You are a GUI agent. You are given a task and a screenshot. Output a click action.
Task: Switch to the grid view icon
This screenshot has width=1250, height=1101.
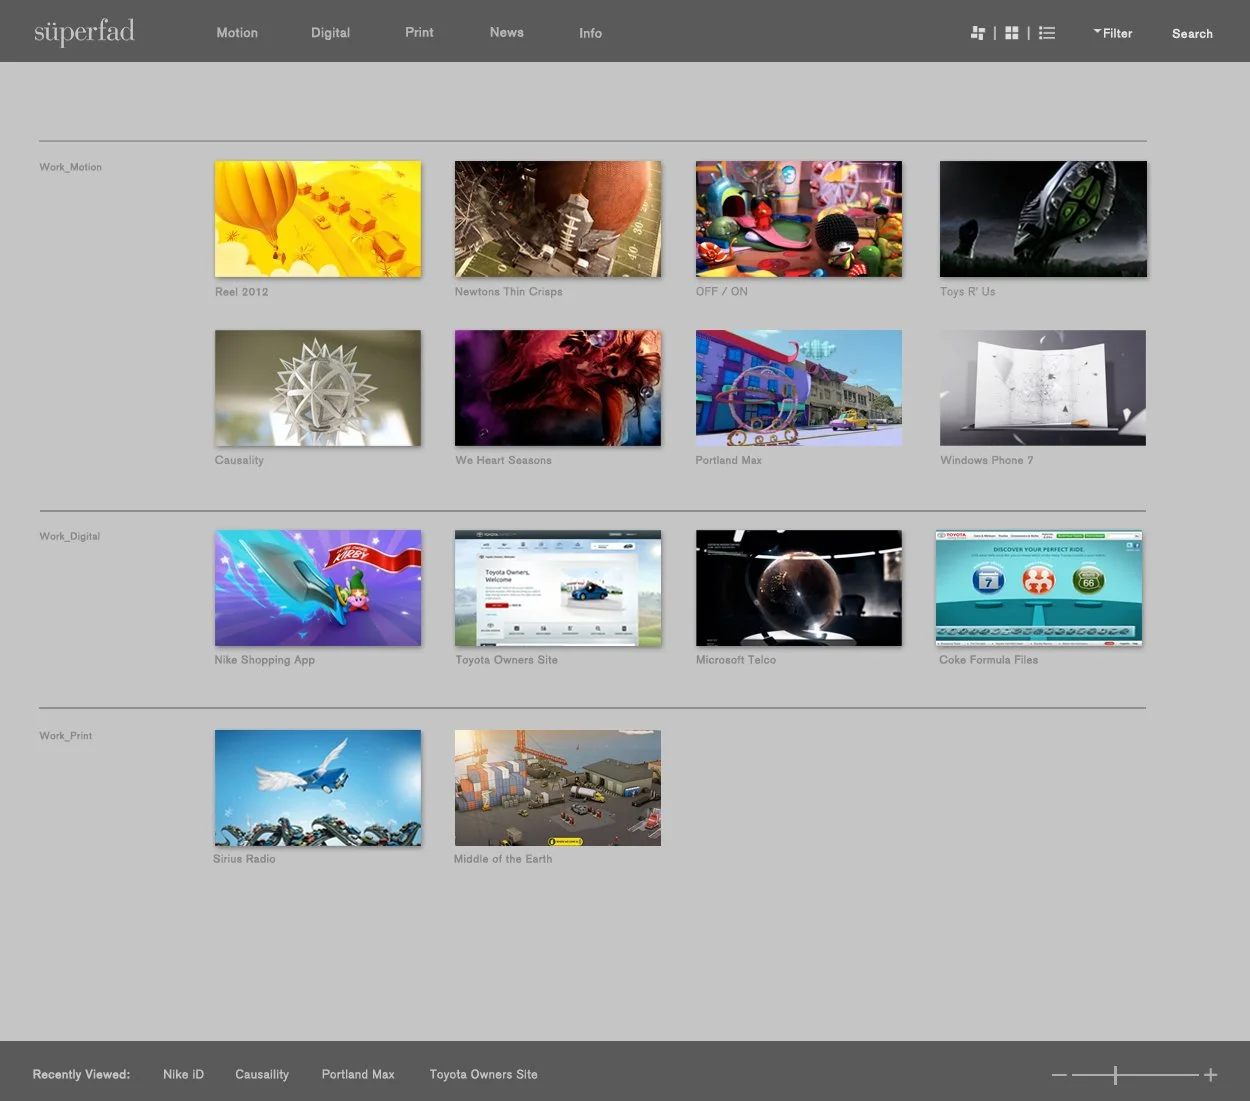(x=1012, y=33)
